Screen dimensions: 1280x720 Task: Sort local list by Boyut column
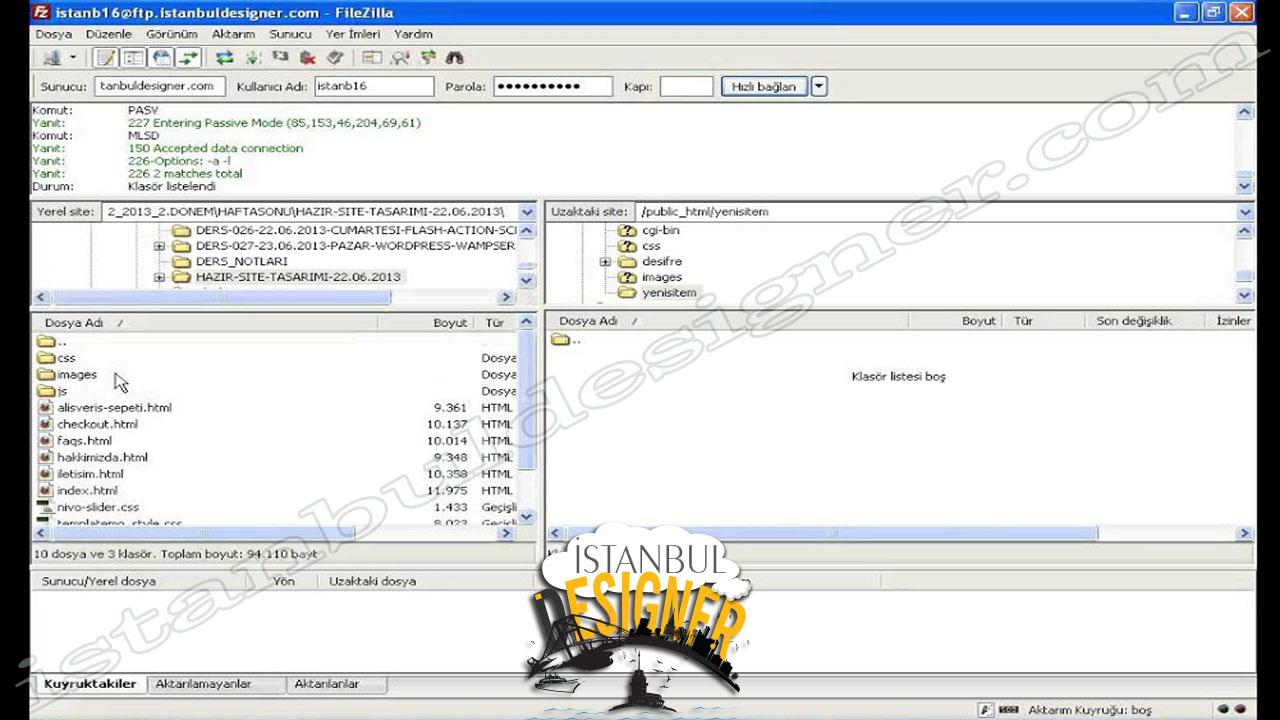(450, 323)
